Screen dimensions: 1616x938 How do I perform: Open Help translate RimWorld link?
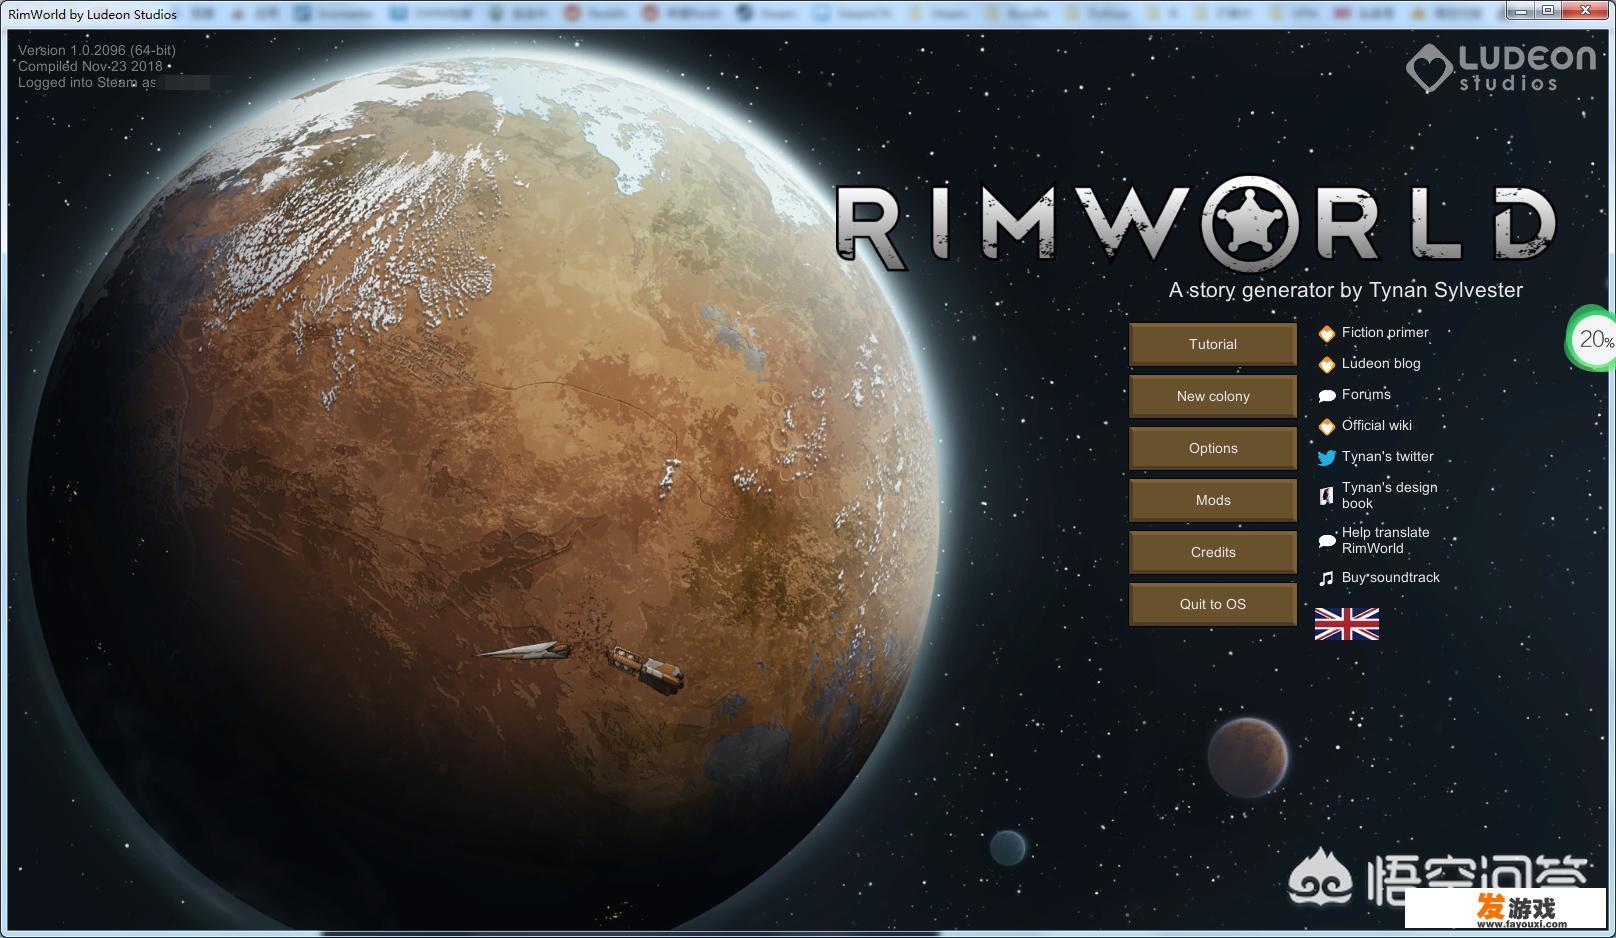(1385, 540)
